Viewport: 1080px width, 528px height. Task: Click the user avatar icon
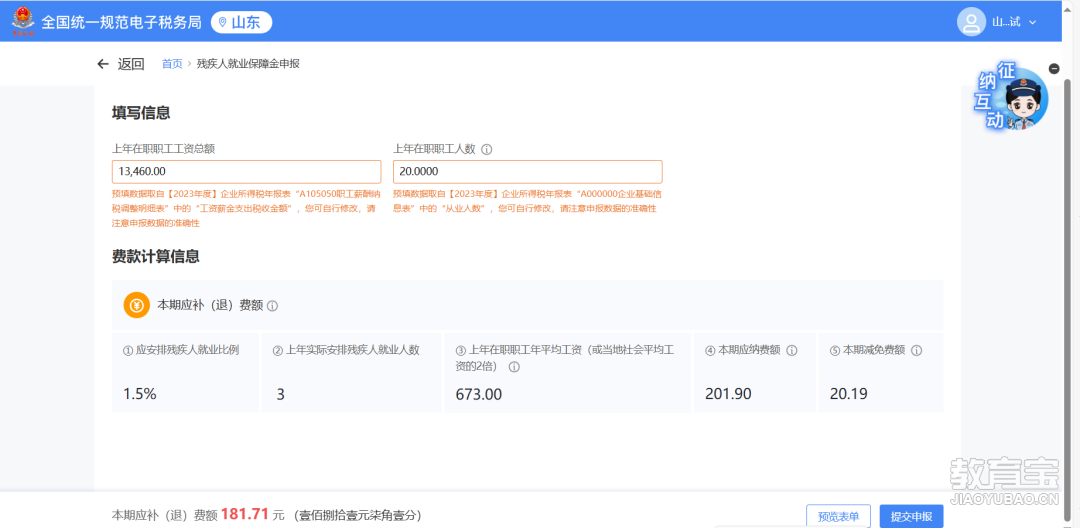point(971,22)
